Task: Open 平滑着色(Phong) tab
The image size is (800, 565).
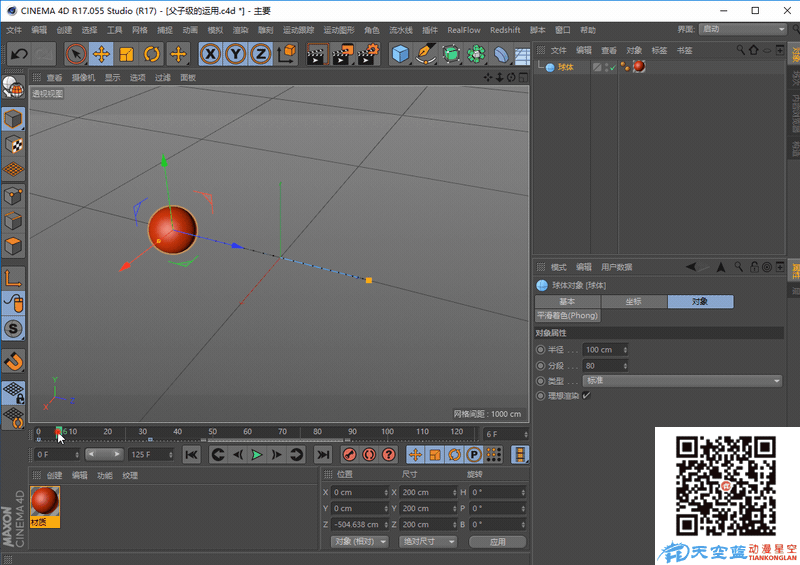Action: [567, 315]
